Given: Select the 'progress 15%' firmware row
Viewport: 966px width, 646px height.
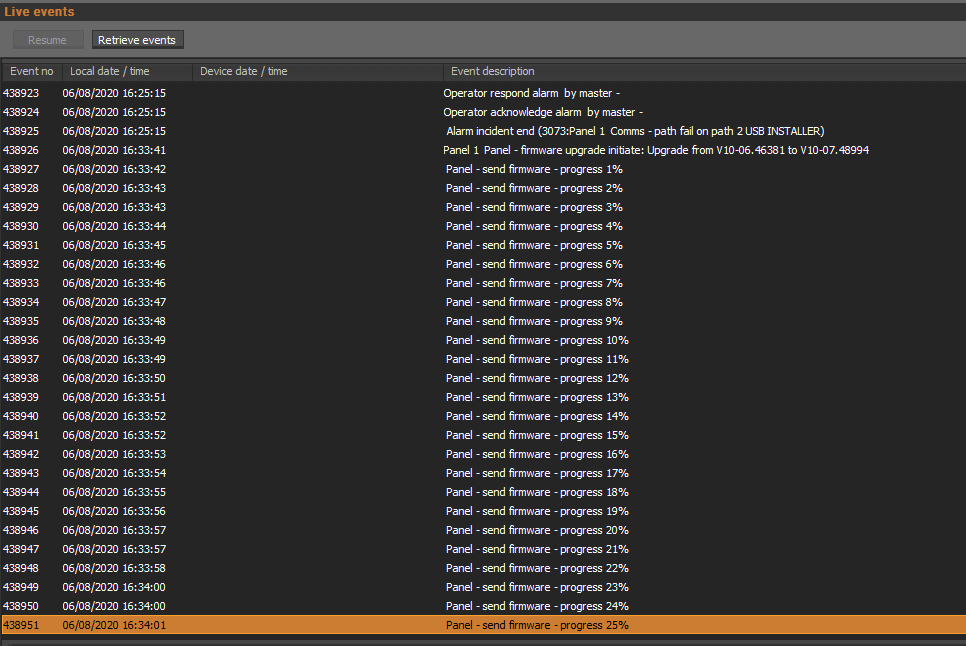Looking at the screenshot, I should [x=483, y=435].
